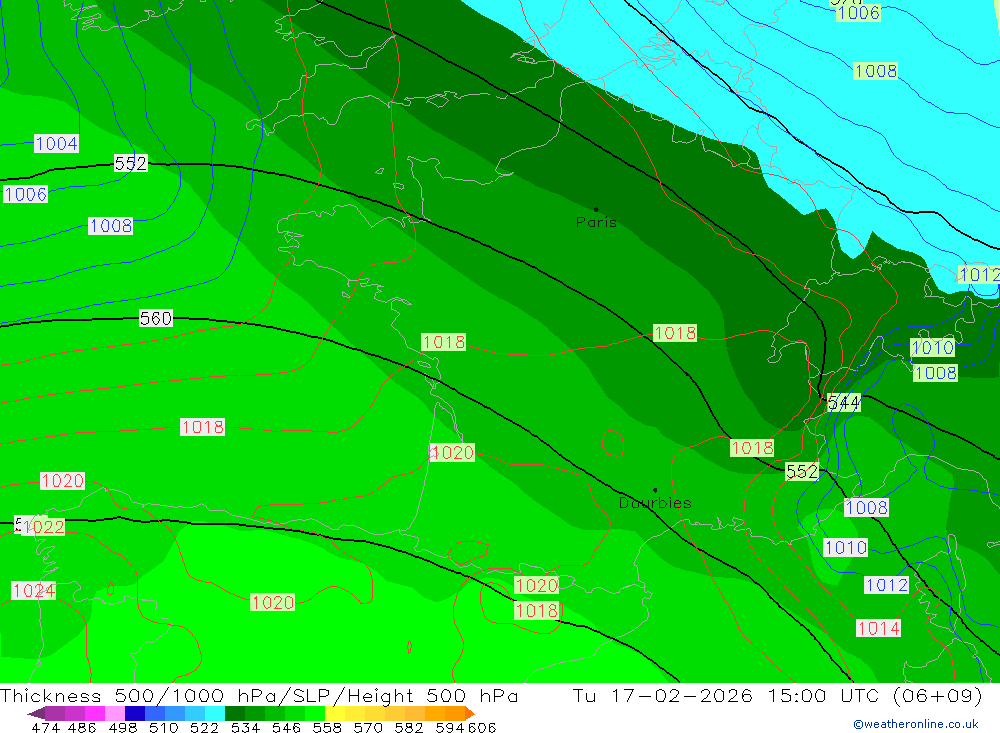Screen dimensions: 1000x733
Task: Click the dark blue legend swatch
Action: click(x=135, y=713)
